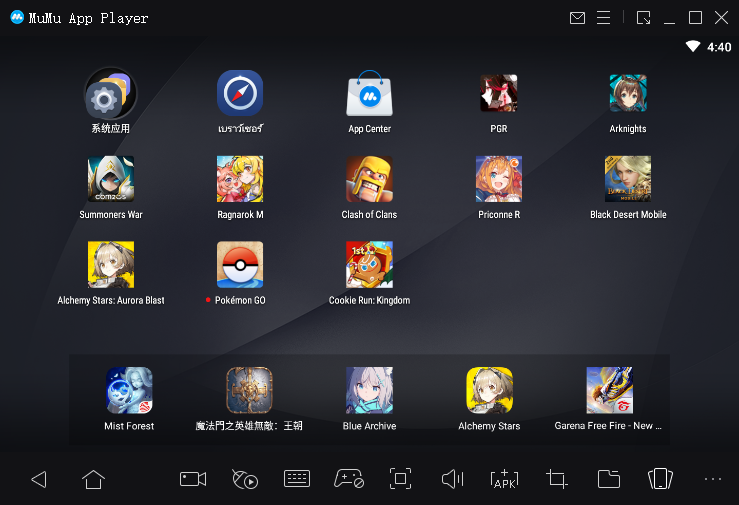The height and width of the screenshot is (505, 739).
Task: Start screen recording with the camcorder icon
Action: click(192, 479)
